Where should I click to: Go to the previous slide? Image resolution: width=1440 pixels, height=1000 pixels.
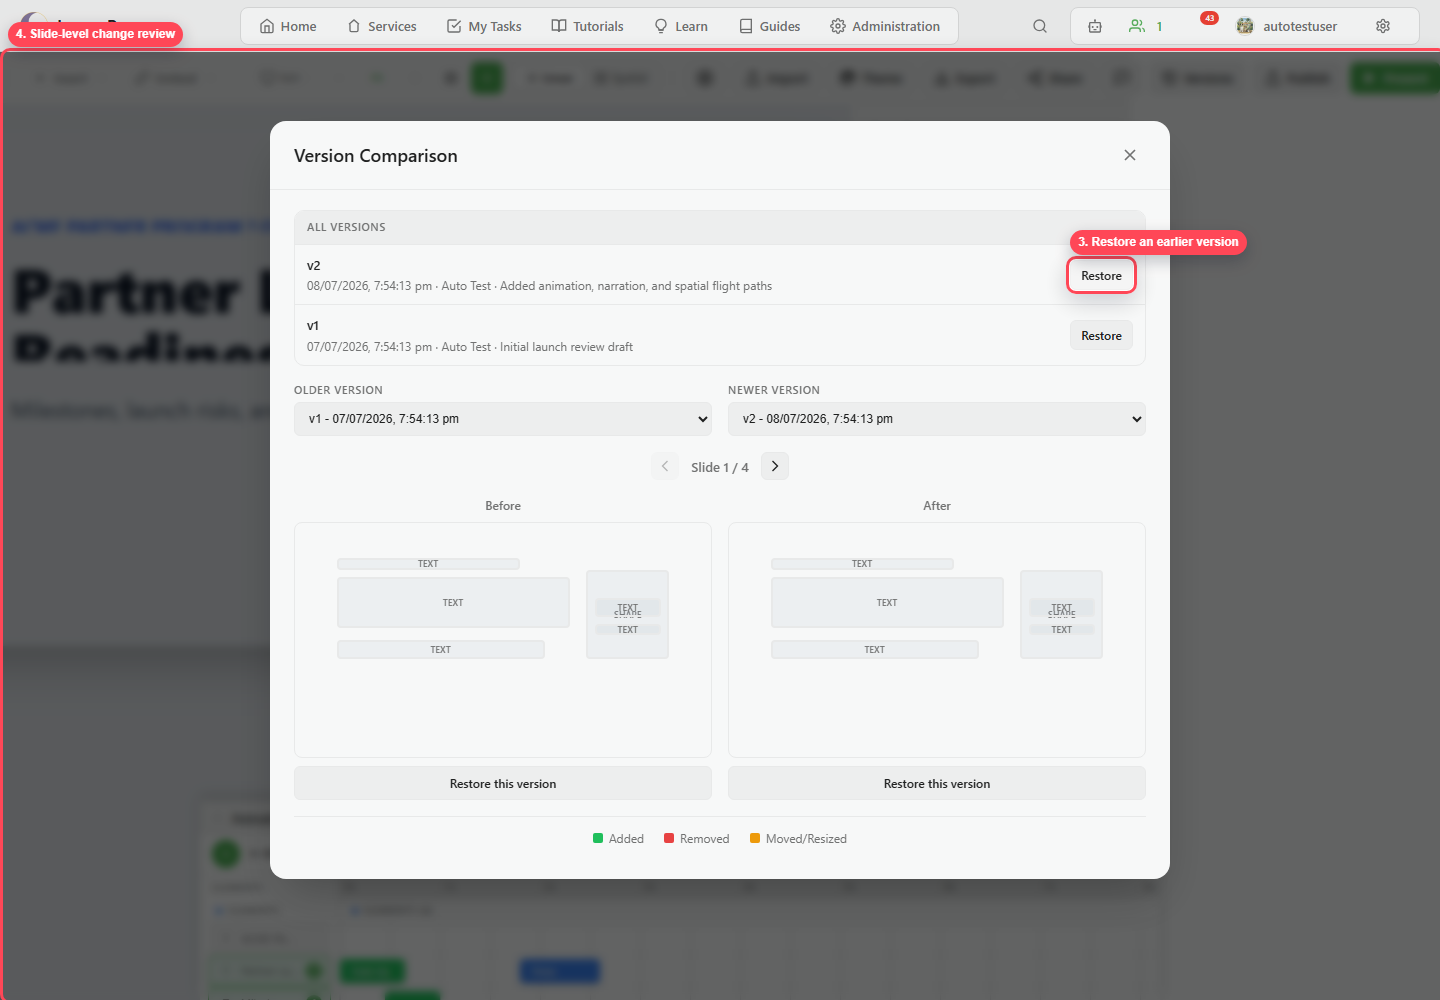pyautogui.click(x=665, y=466)
